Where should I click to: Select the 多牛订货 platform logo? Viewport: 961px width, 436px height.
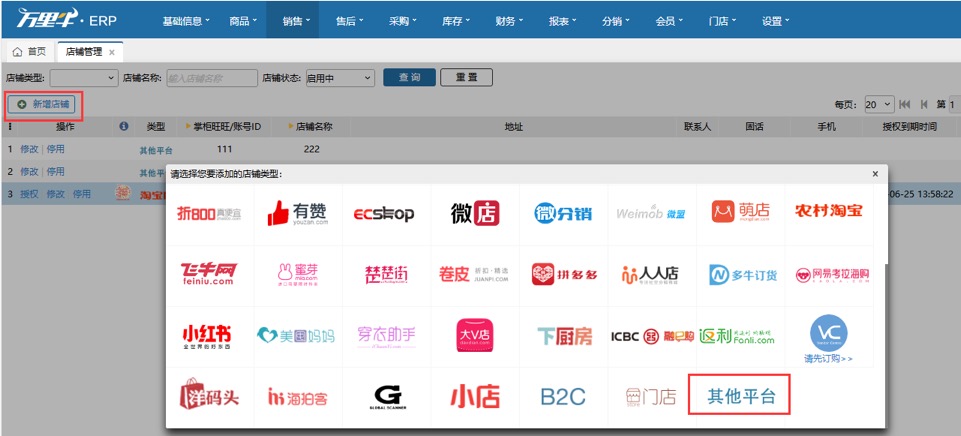(743, 275)
